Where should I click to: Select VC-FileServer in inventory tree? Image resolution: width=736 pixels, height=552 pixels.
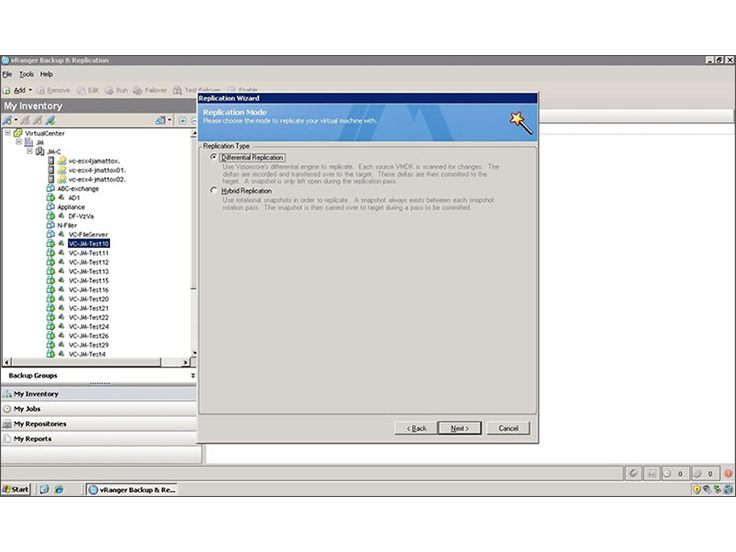pos(88,235)
